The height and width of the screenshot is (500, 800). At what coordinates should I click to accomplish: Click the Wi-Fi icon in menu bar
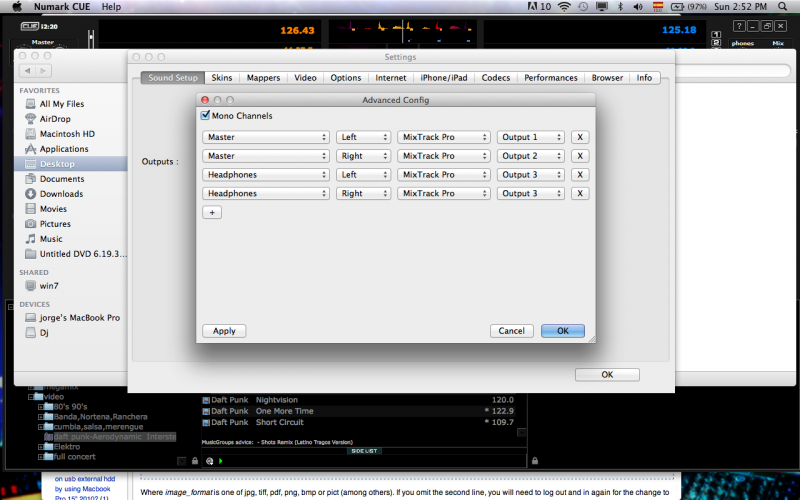pos(565,7)
